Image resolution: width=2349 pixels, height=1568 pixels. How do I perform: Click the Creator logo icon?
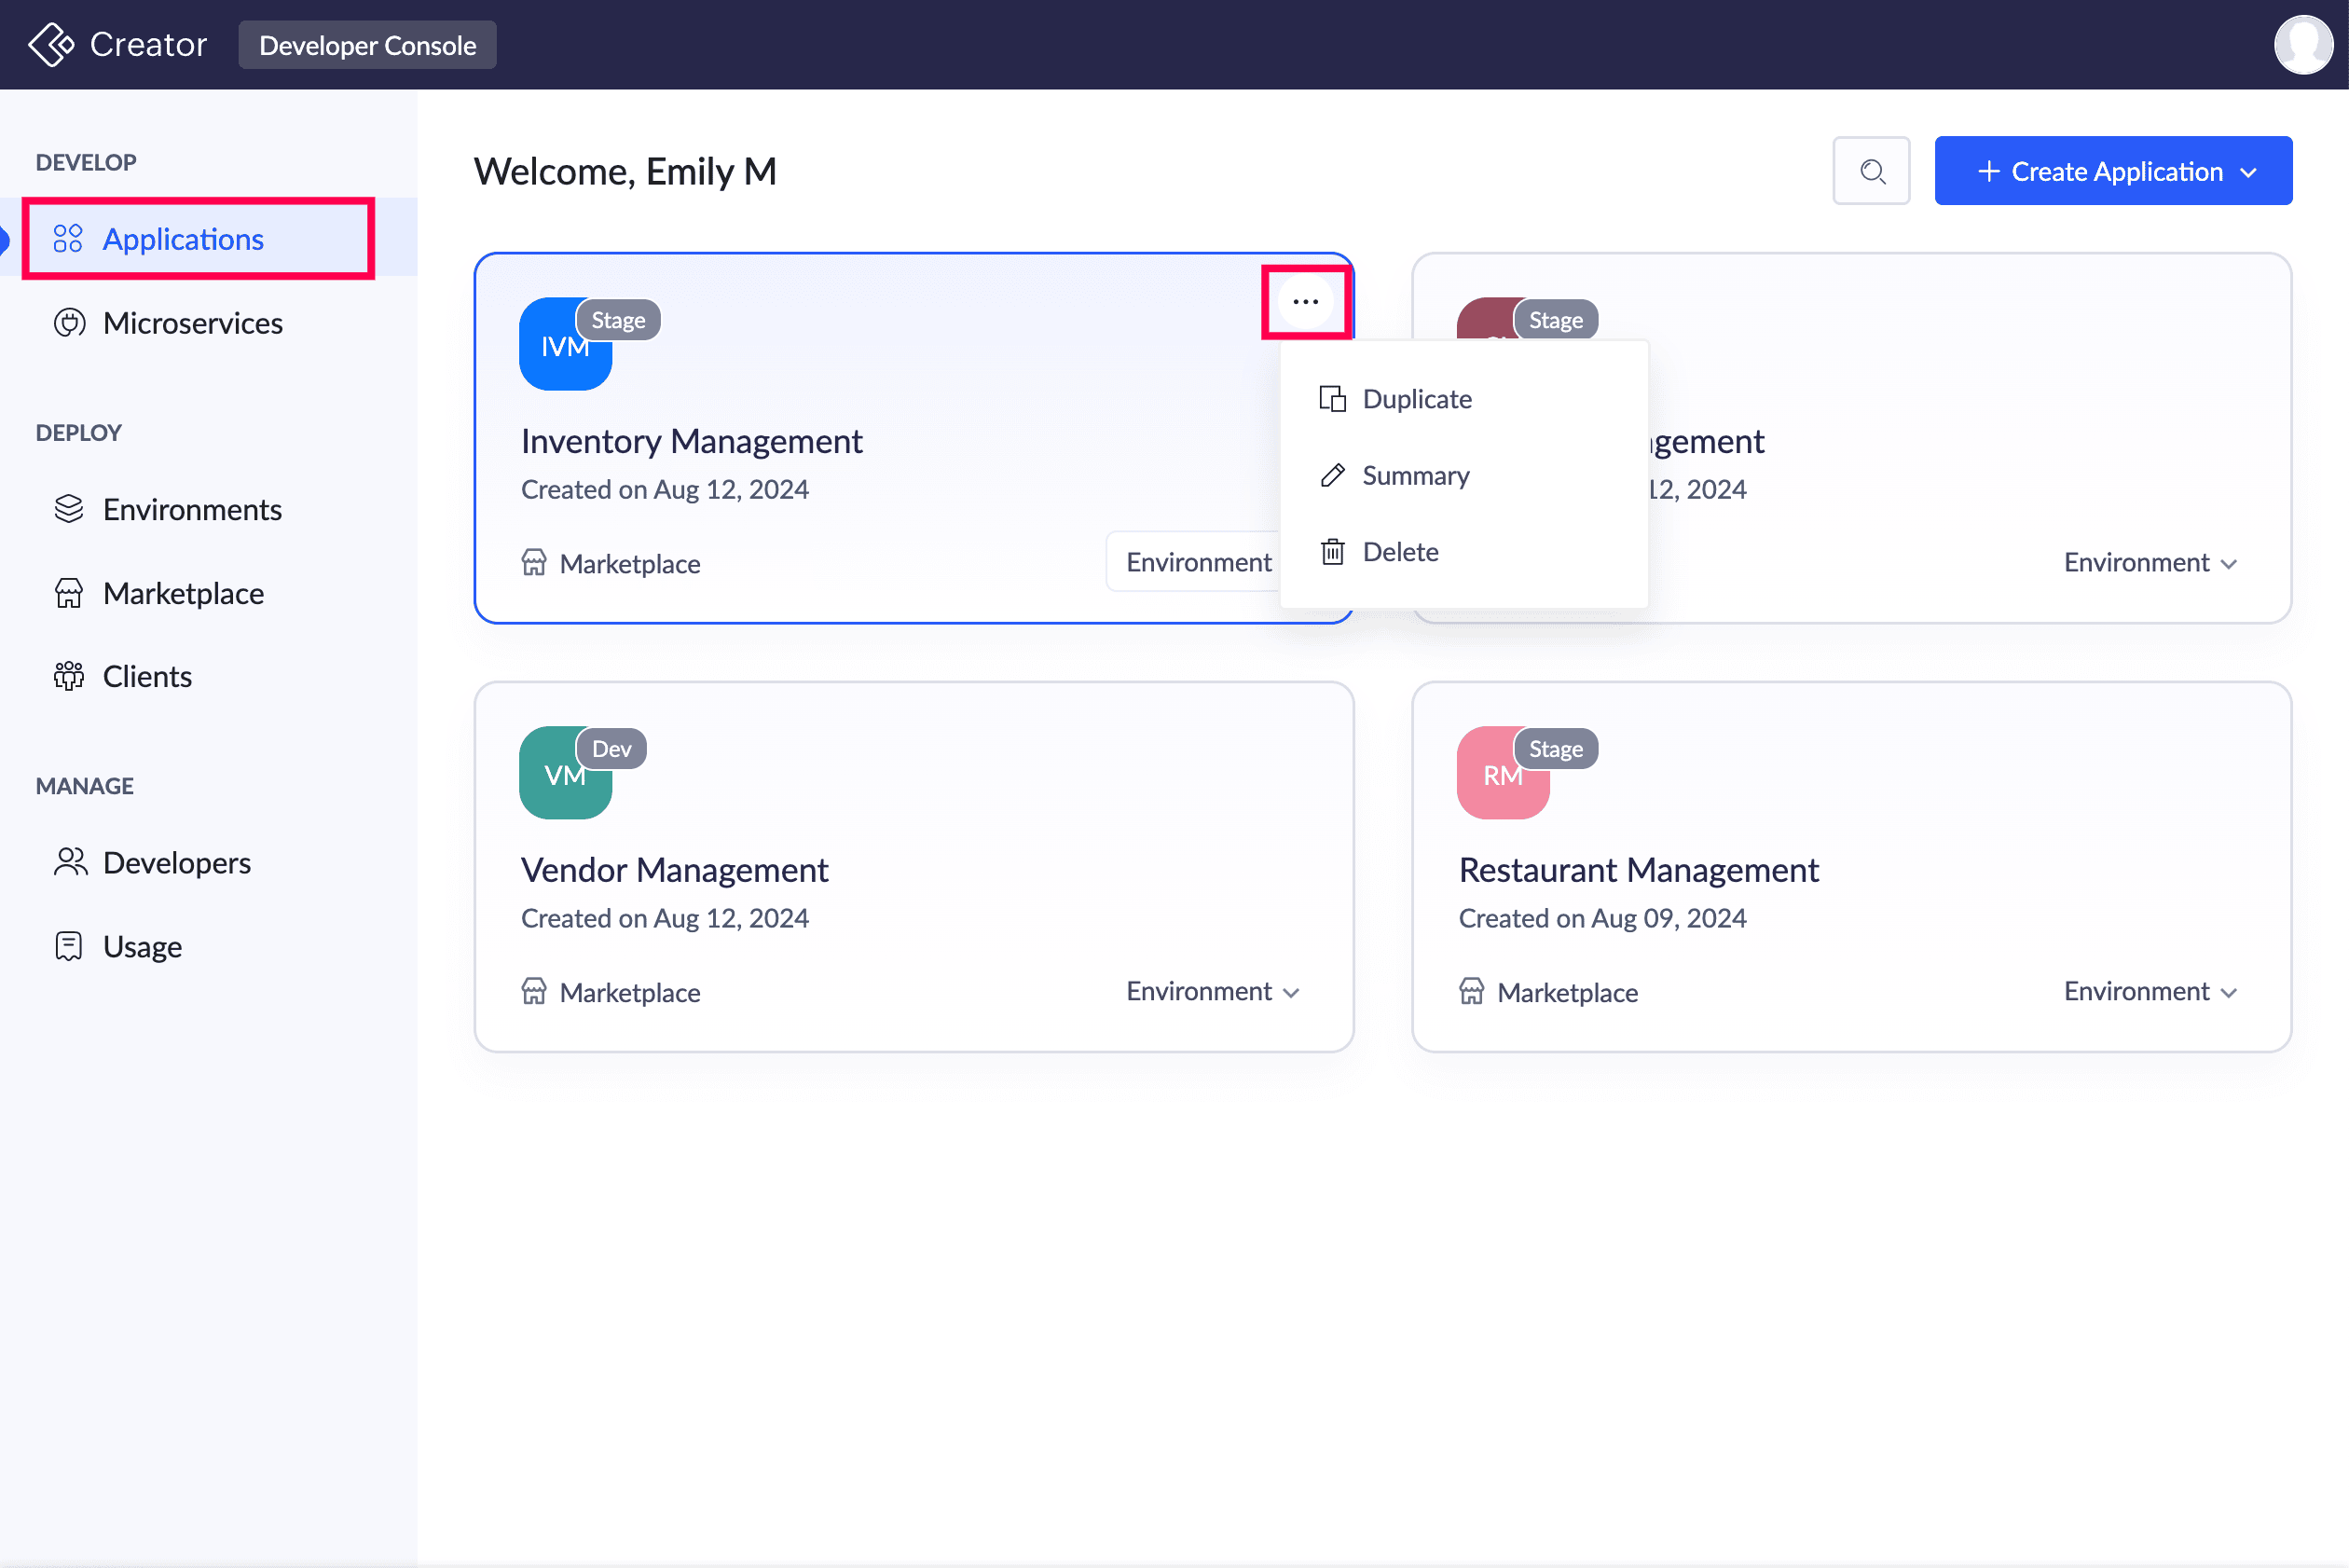click(50, 45)
